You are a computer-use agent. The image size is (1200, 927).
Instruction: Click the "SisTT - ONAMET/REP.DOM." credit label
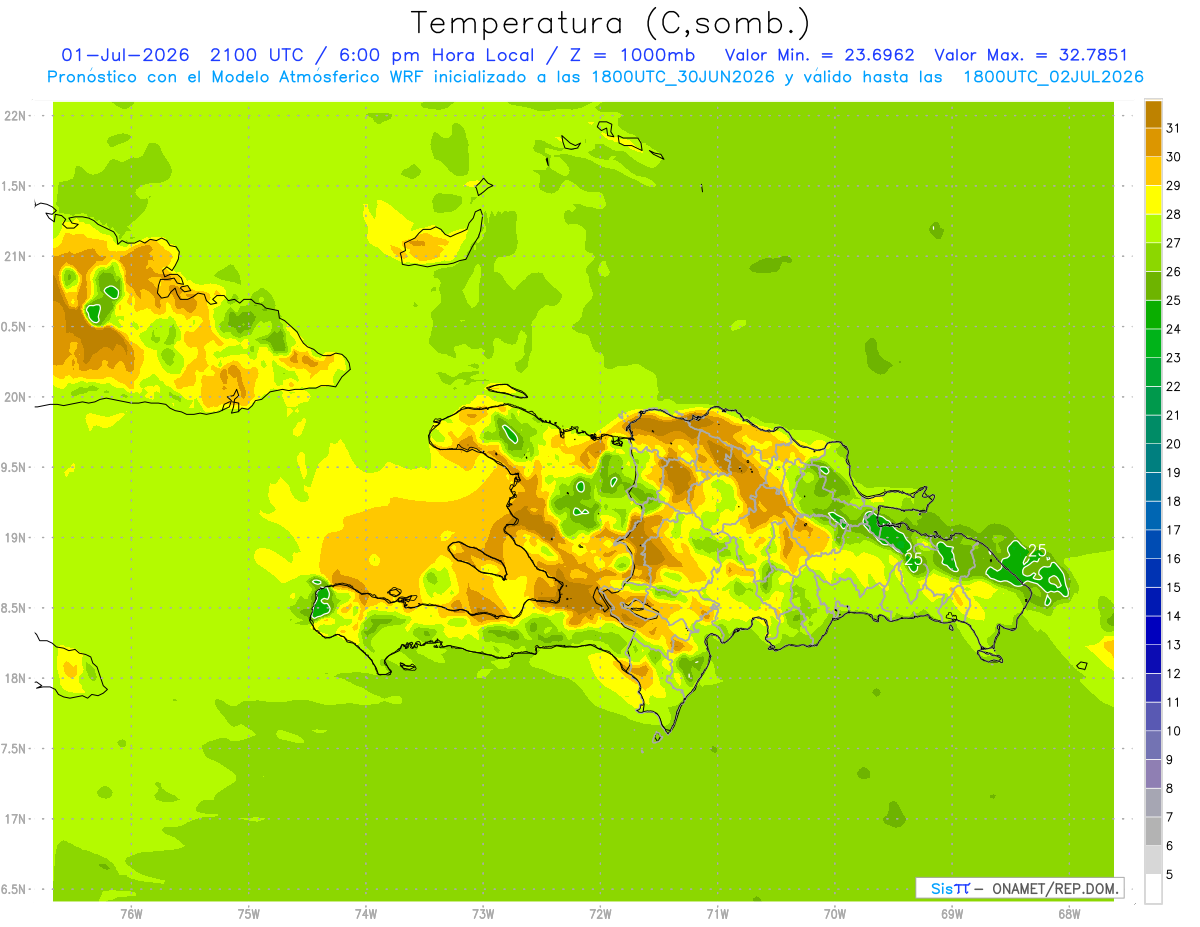pyautogui.click(x=1020, y=888)
